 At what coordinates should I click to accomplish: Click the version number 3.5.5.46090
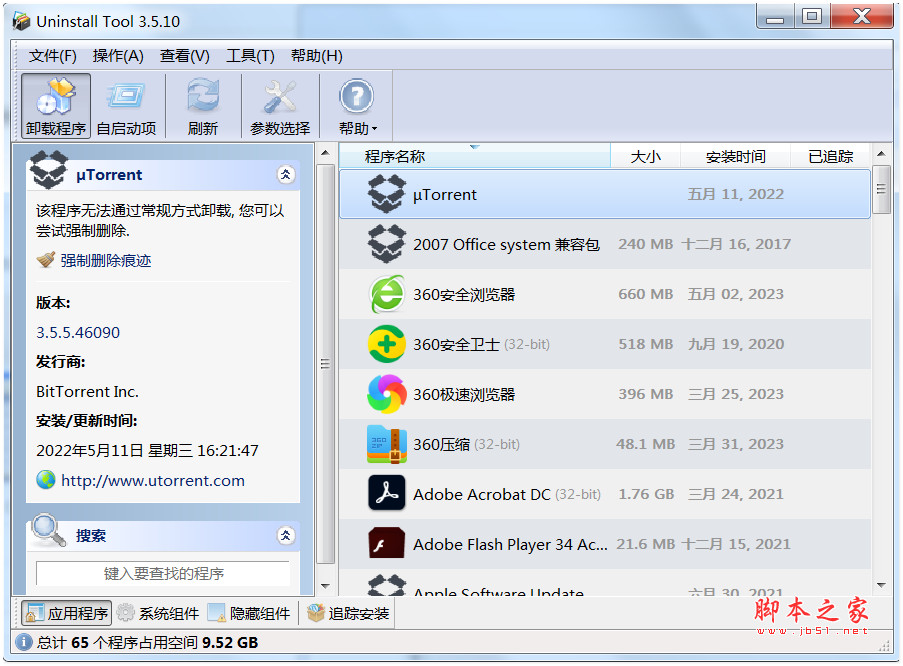point(78,332)
